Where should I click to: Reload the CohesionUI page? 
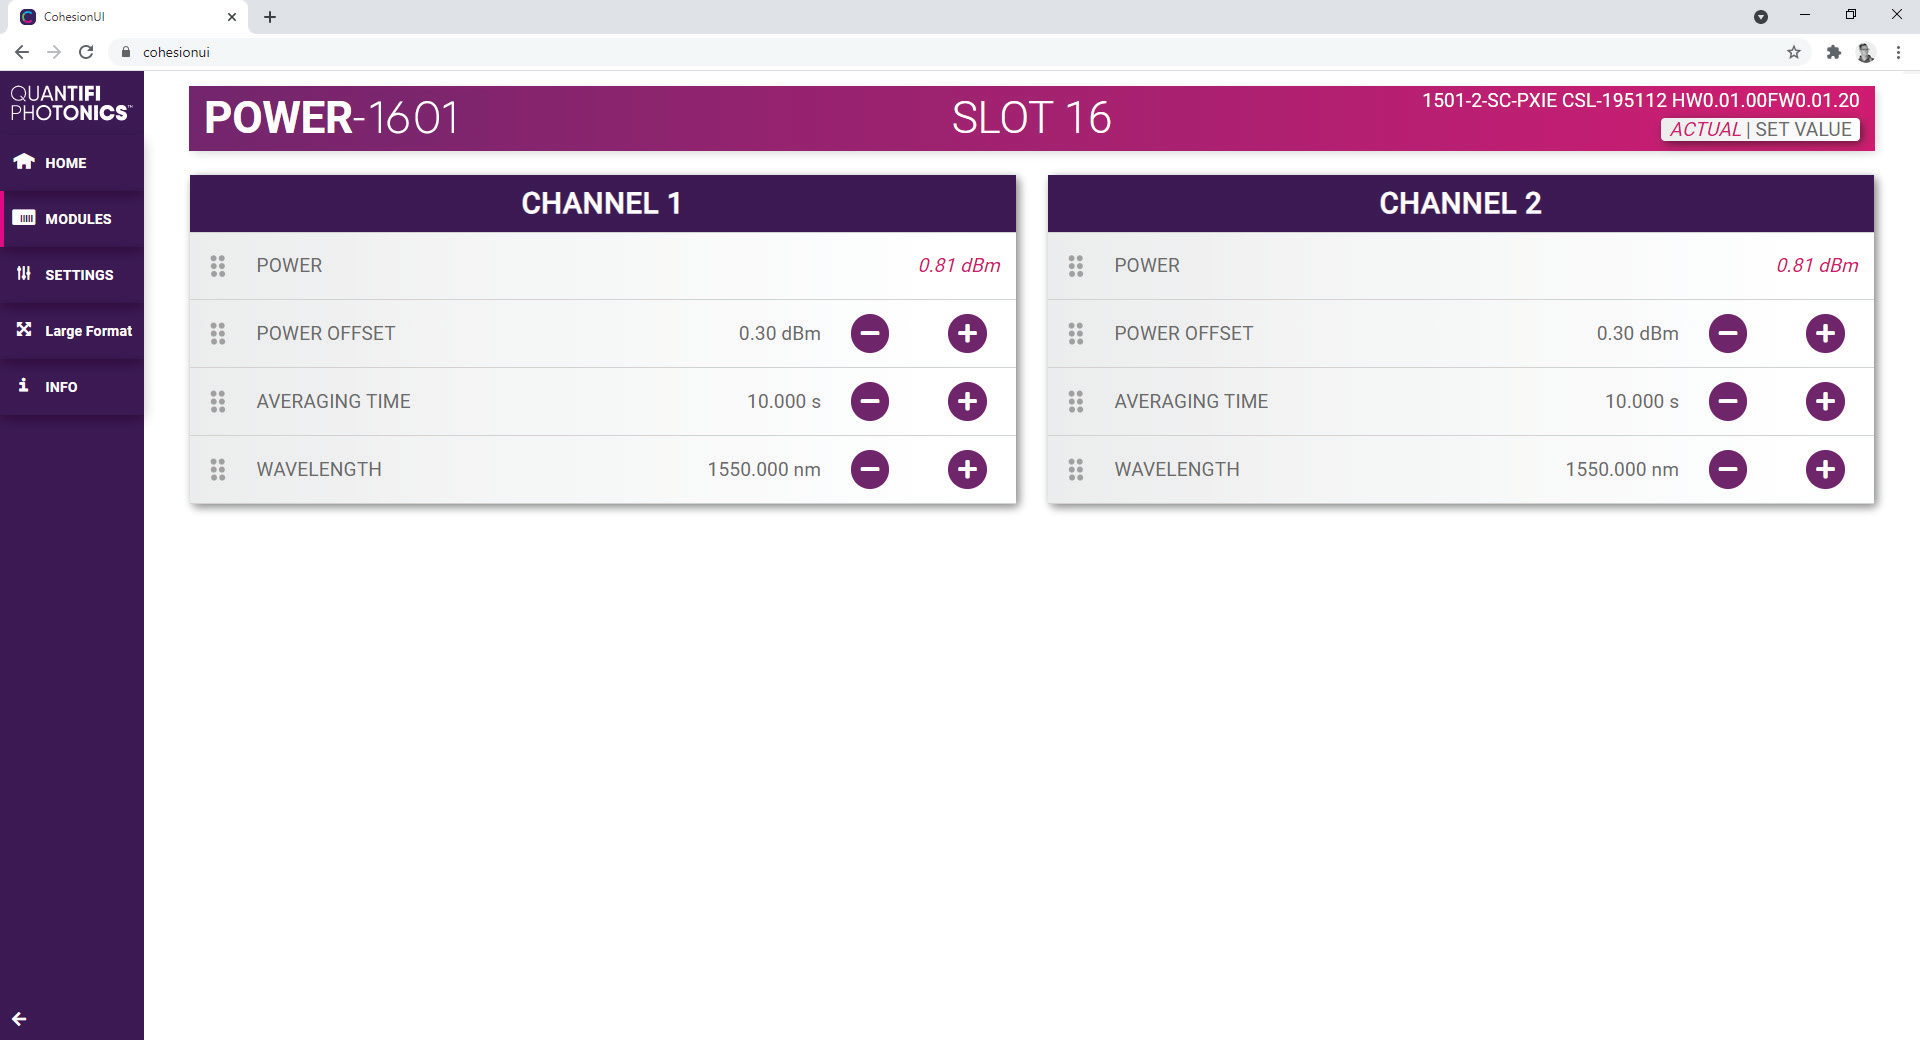click(86, 52)
